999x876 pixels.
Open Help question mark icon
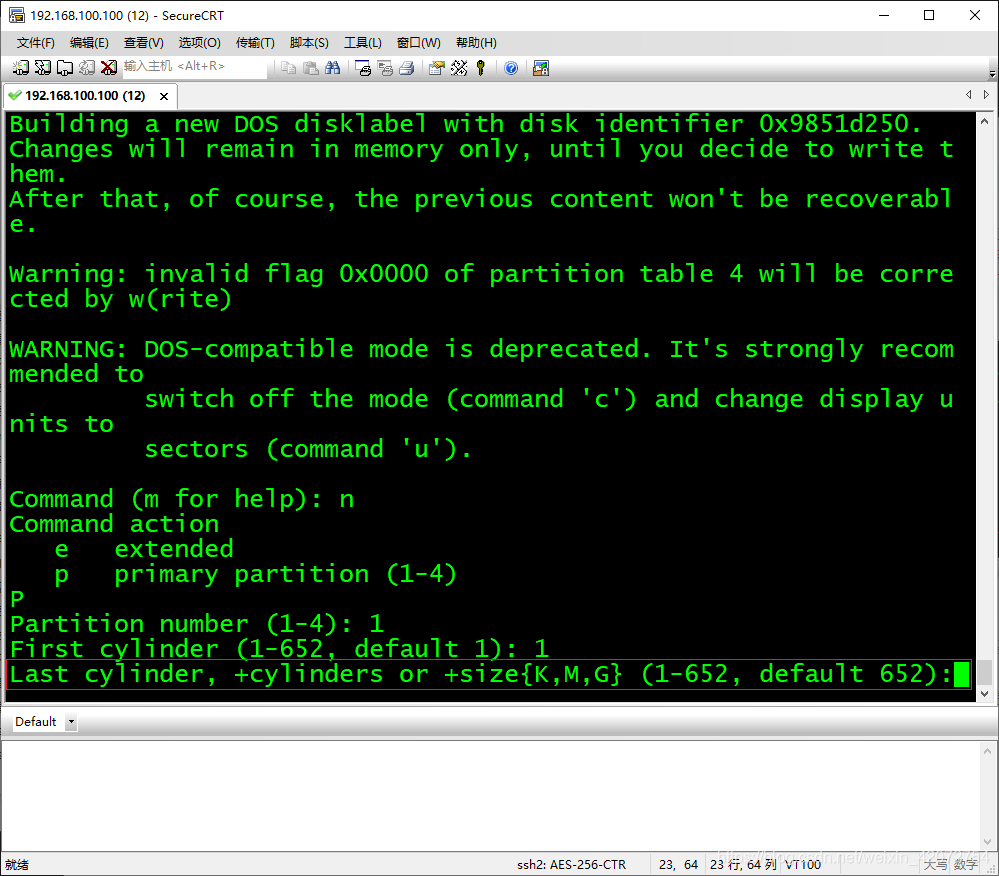click(511, 68)
